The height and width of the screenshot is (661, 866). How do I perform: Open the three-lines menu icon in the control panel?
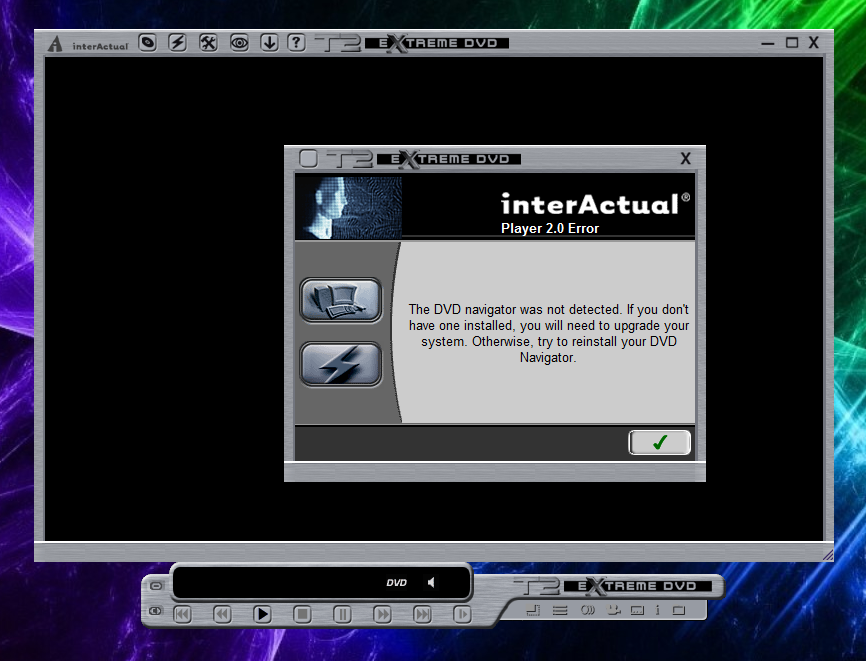(560, 610)
